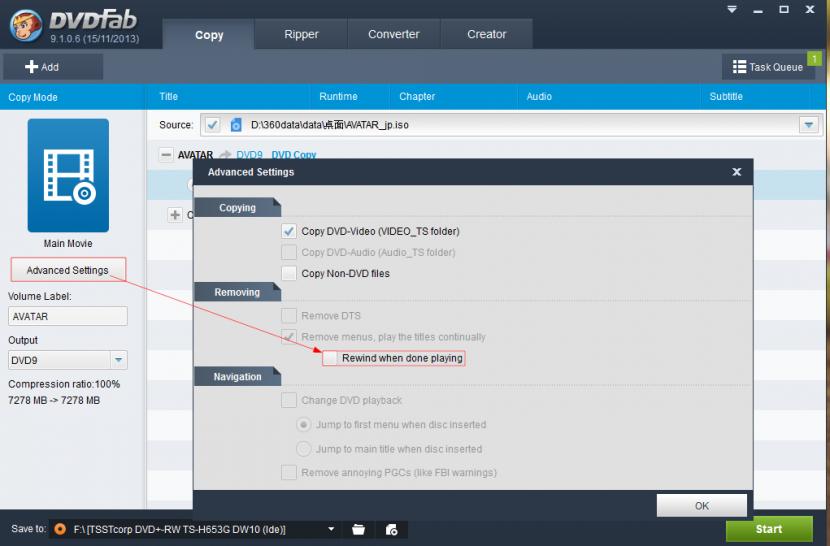
Task: Expand the plus row under AVATAR
Action: coord(175,214)
